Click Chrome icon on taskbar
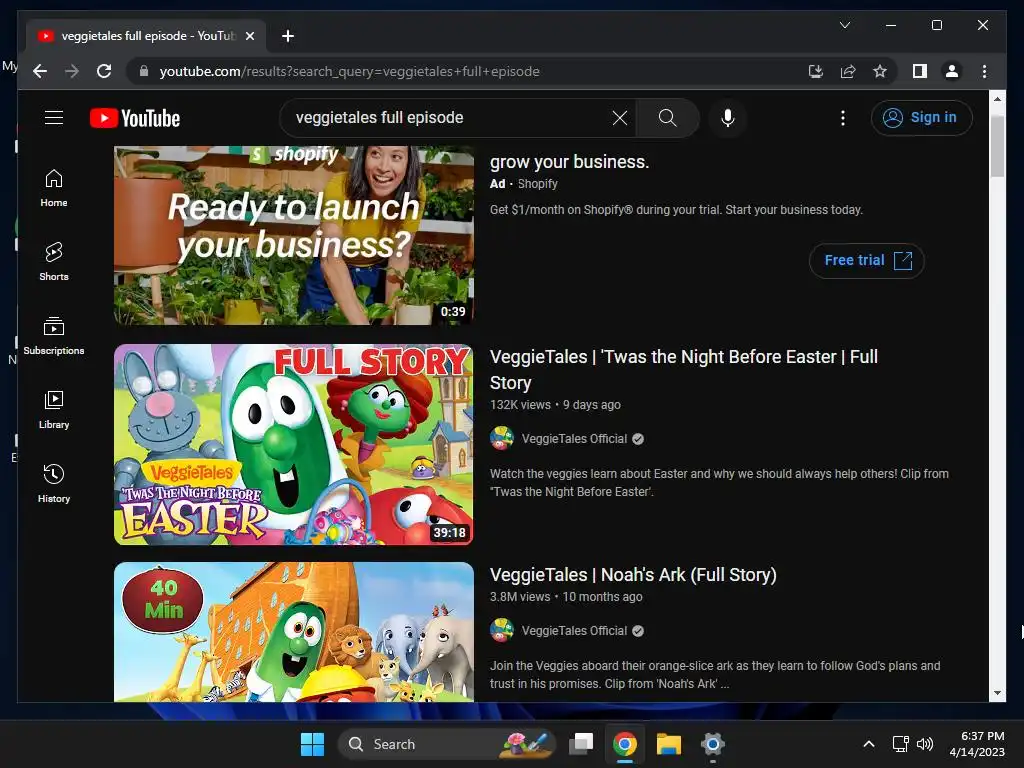The image size is (1024, 768). click(625, 744)
